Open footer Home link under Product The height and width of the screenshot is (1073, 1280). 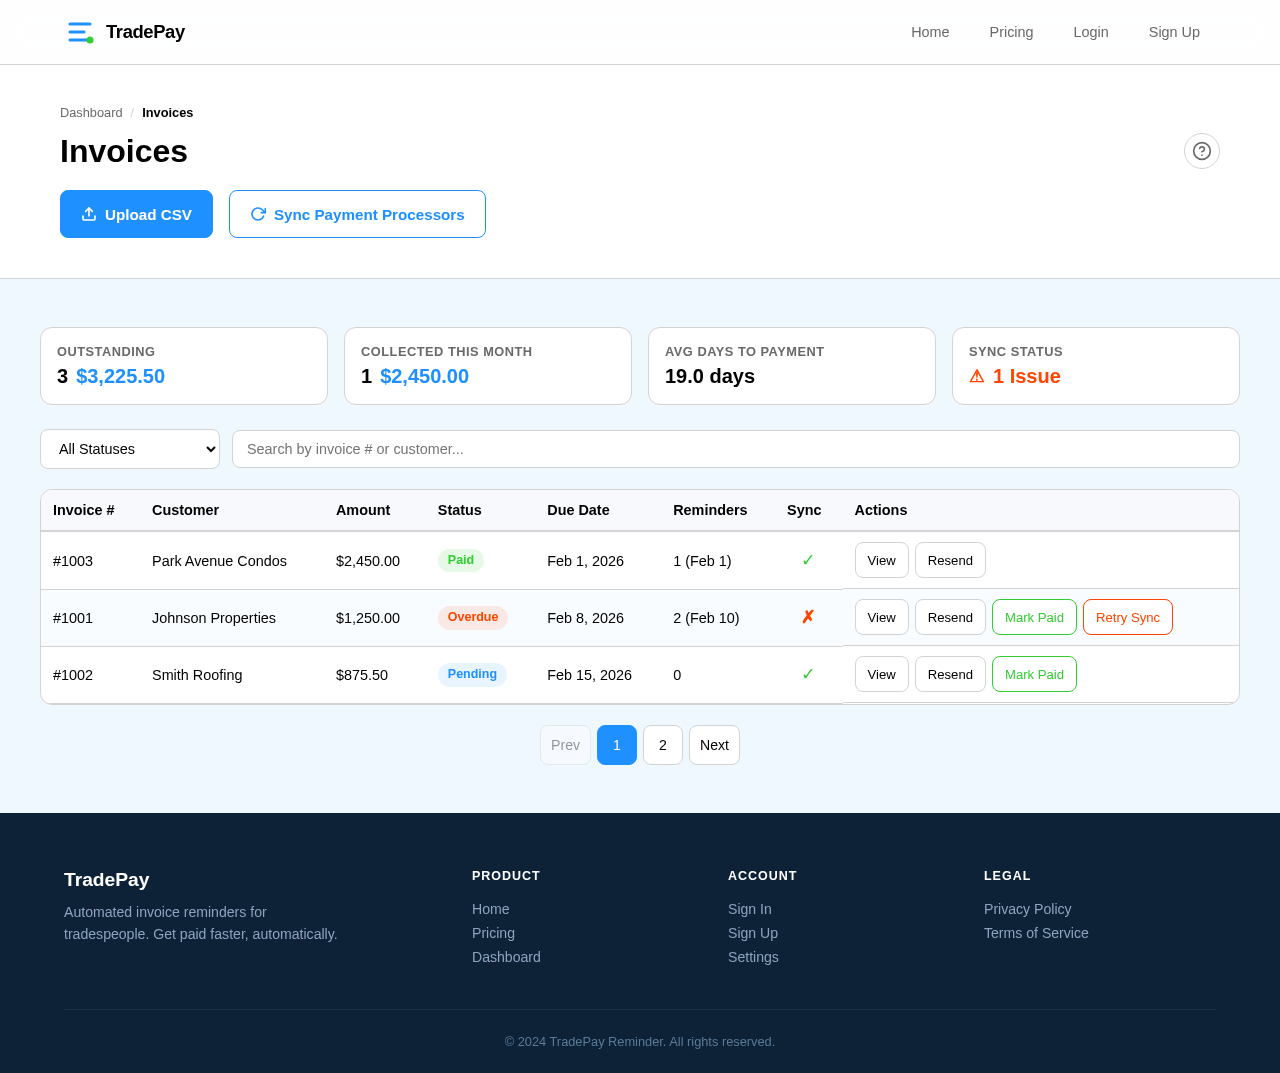point(490,909)
